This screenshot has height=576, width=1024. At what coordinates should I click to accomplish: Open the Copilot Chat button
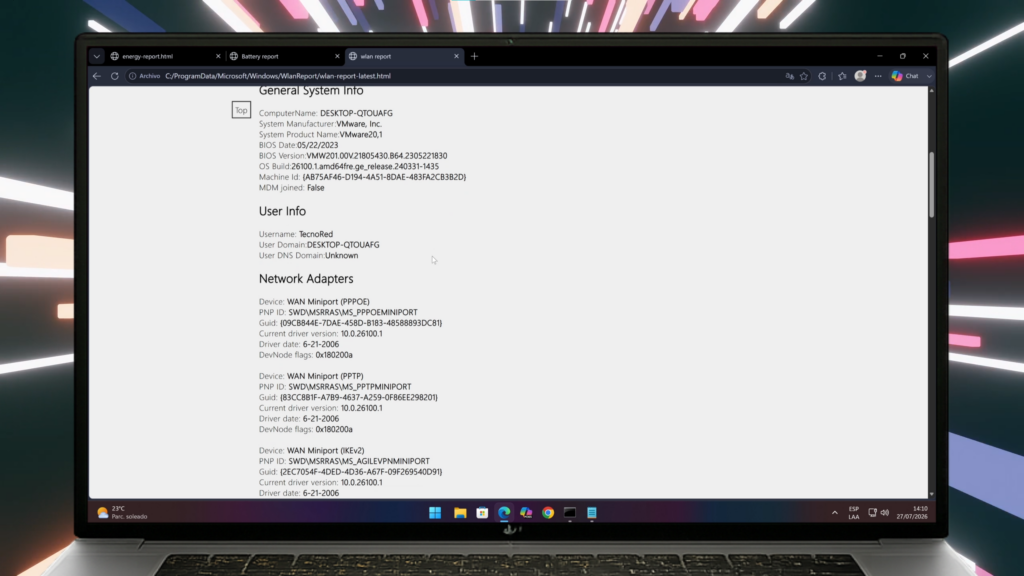[x=906, y=76]
